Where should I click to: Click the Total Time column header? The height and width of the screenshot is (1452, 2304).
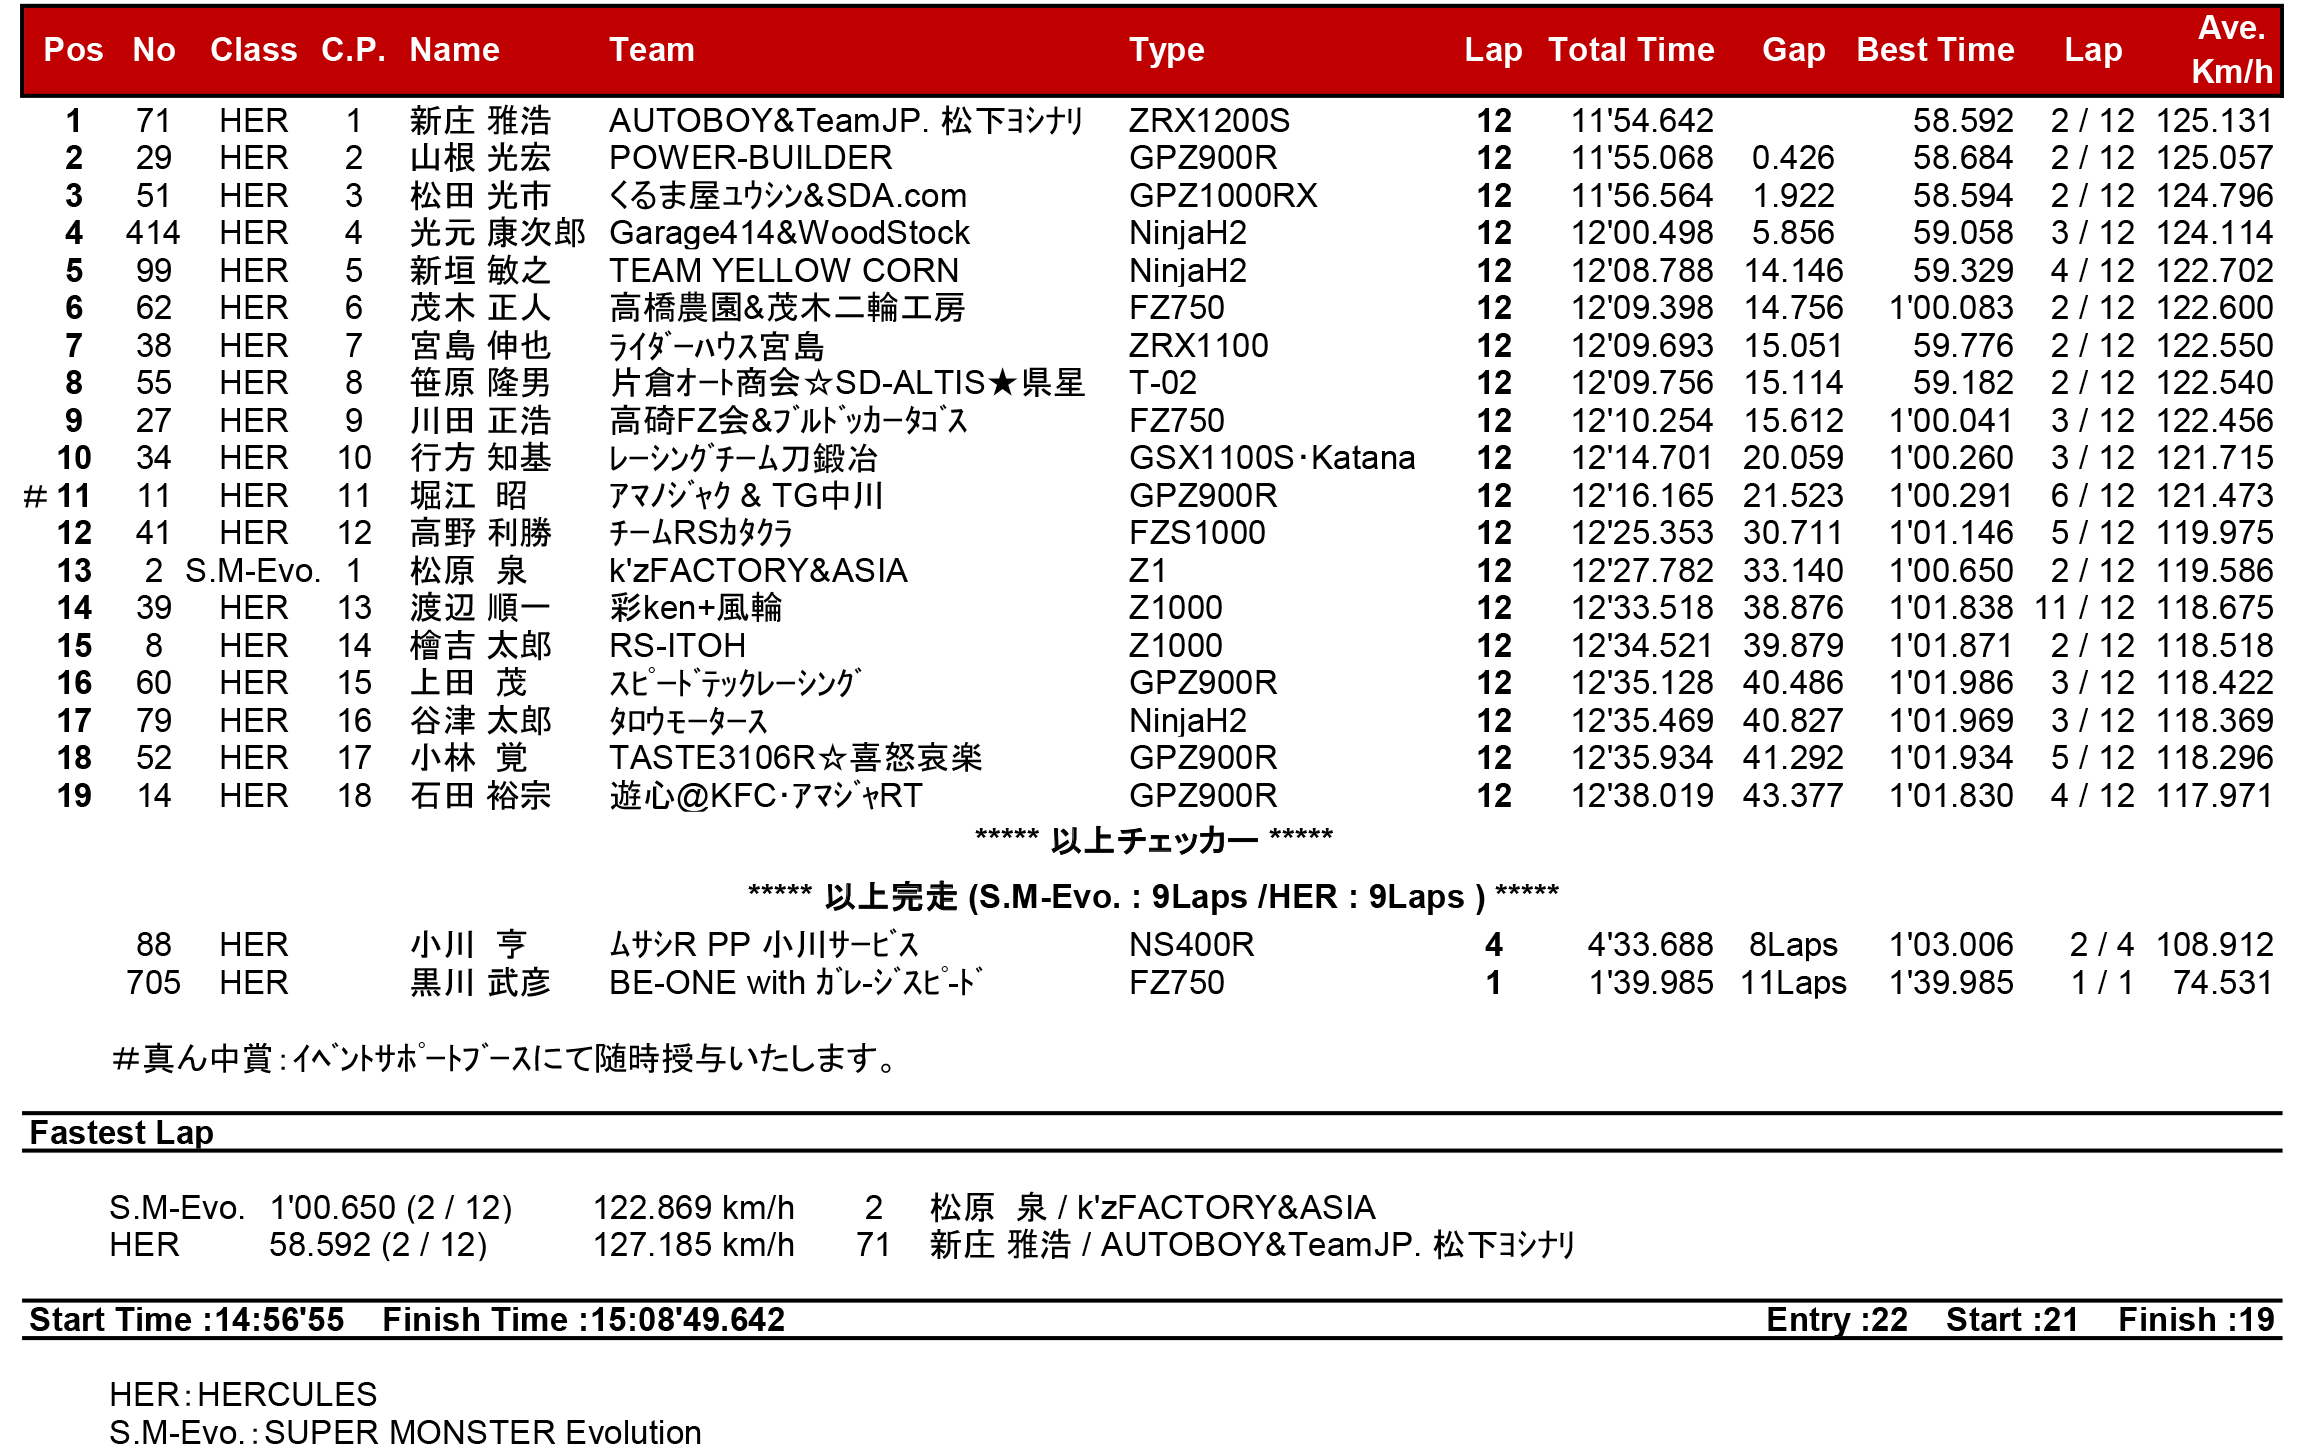pyautogui.click(x=1630, y=50)
